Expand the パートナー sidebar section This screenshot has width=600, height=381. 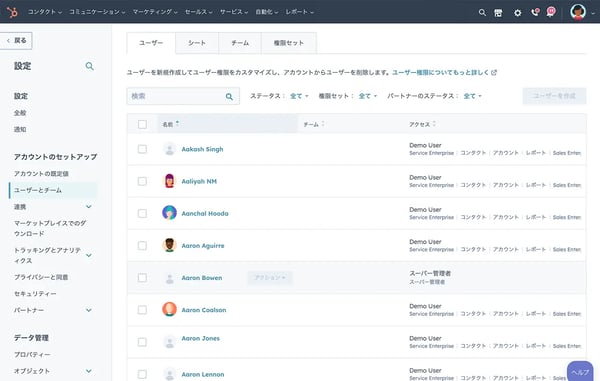click(89, 310)
